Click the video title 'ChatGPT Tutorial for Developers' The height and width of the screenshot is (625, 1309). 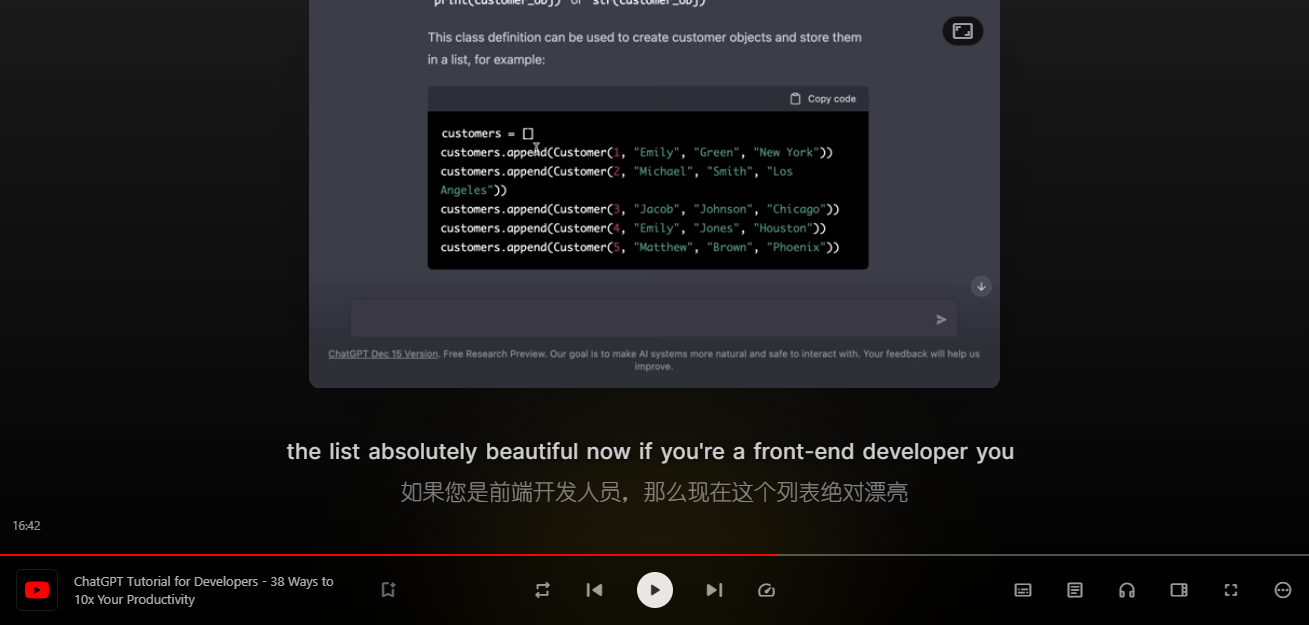pos(204,590)
